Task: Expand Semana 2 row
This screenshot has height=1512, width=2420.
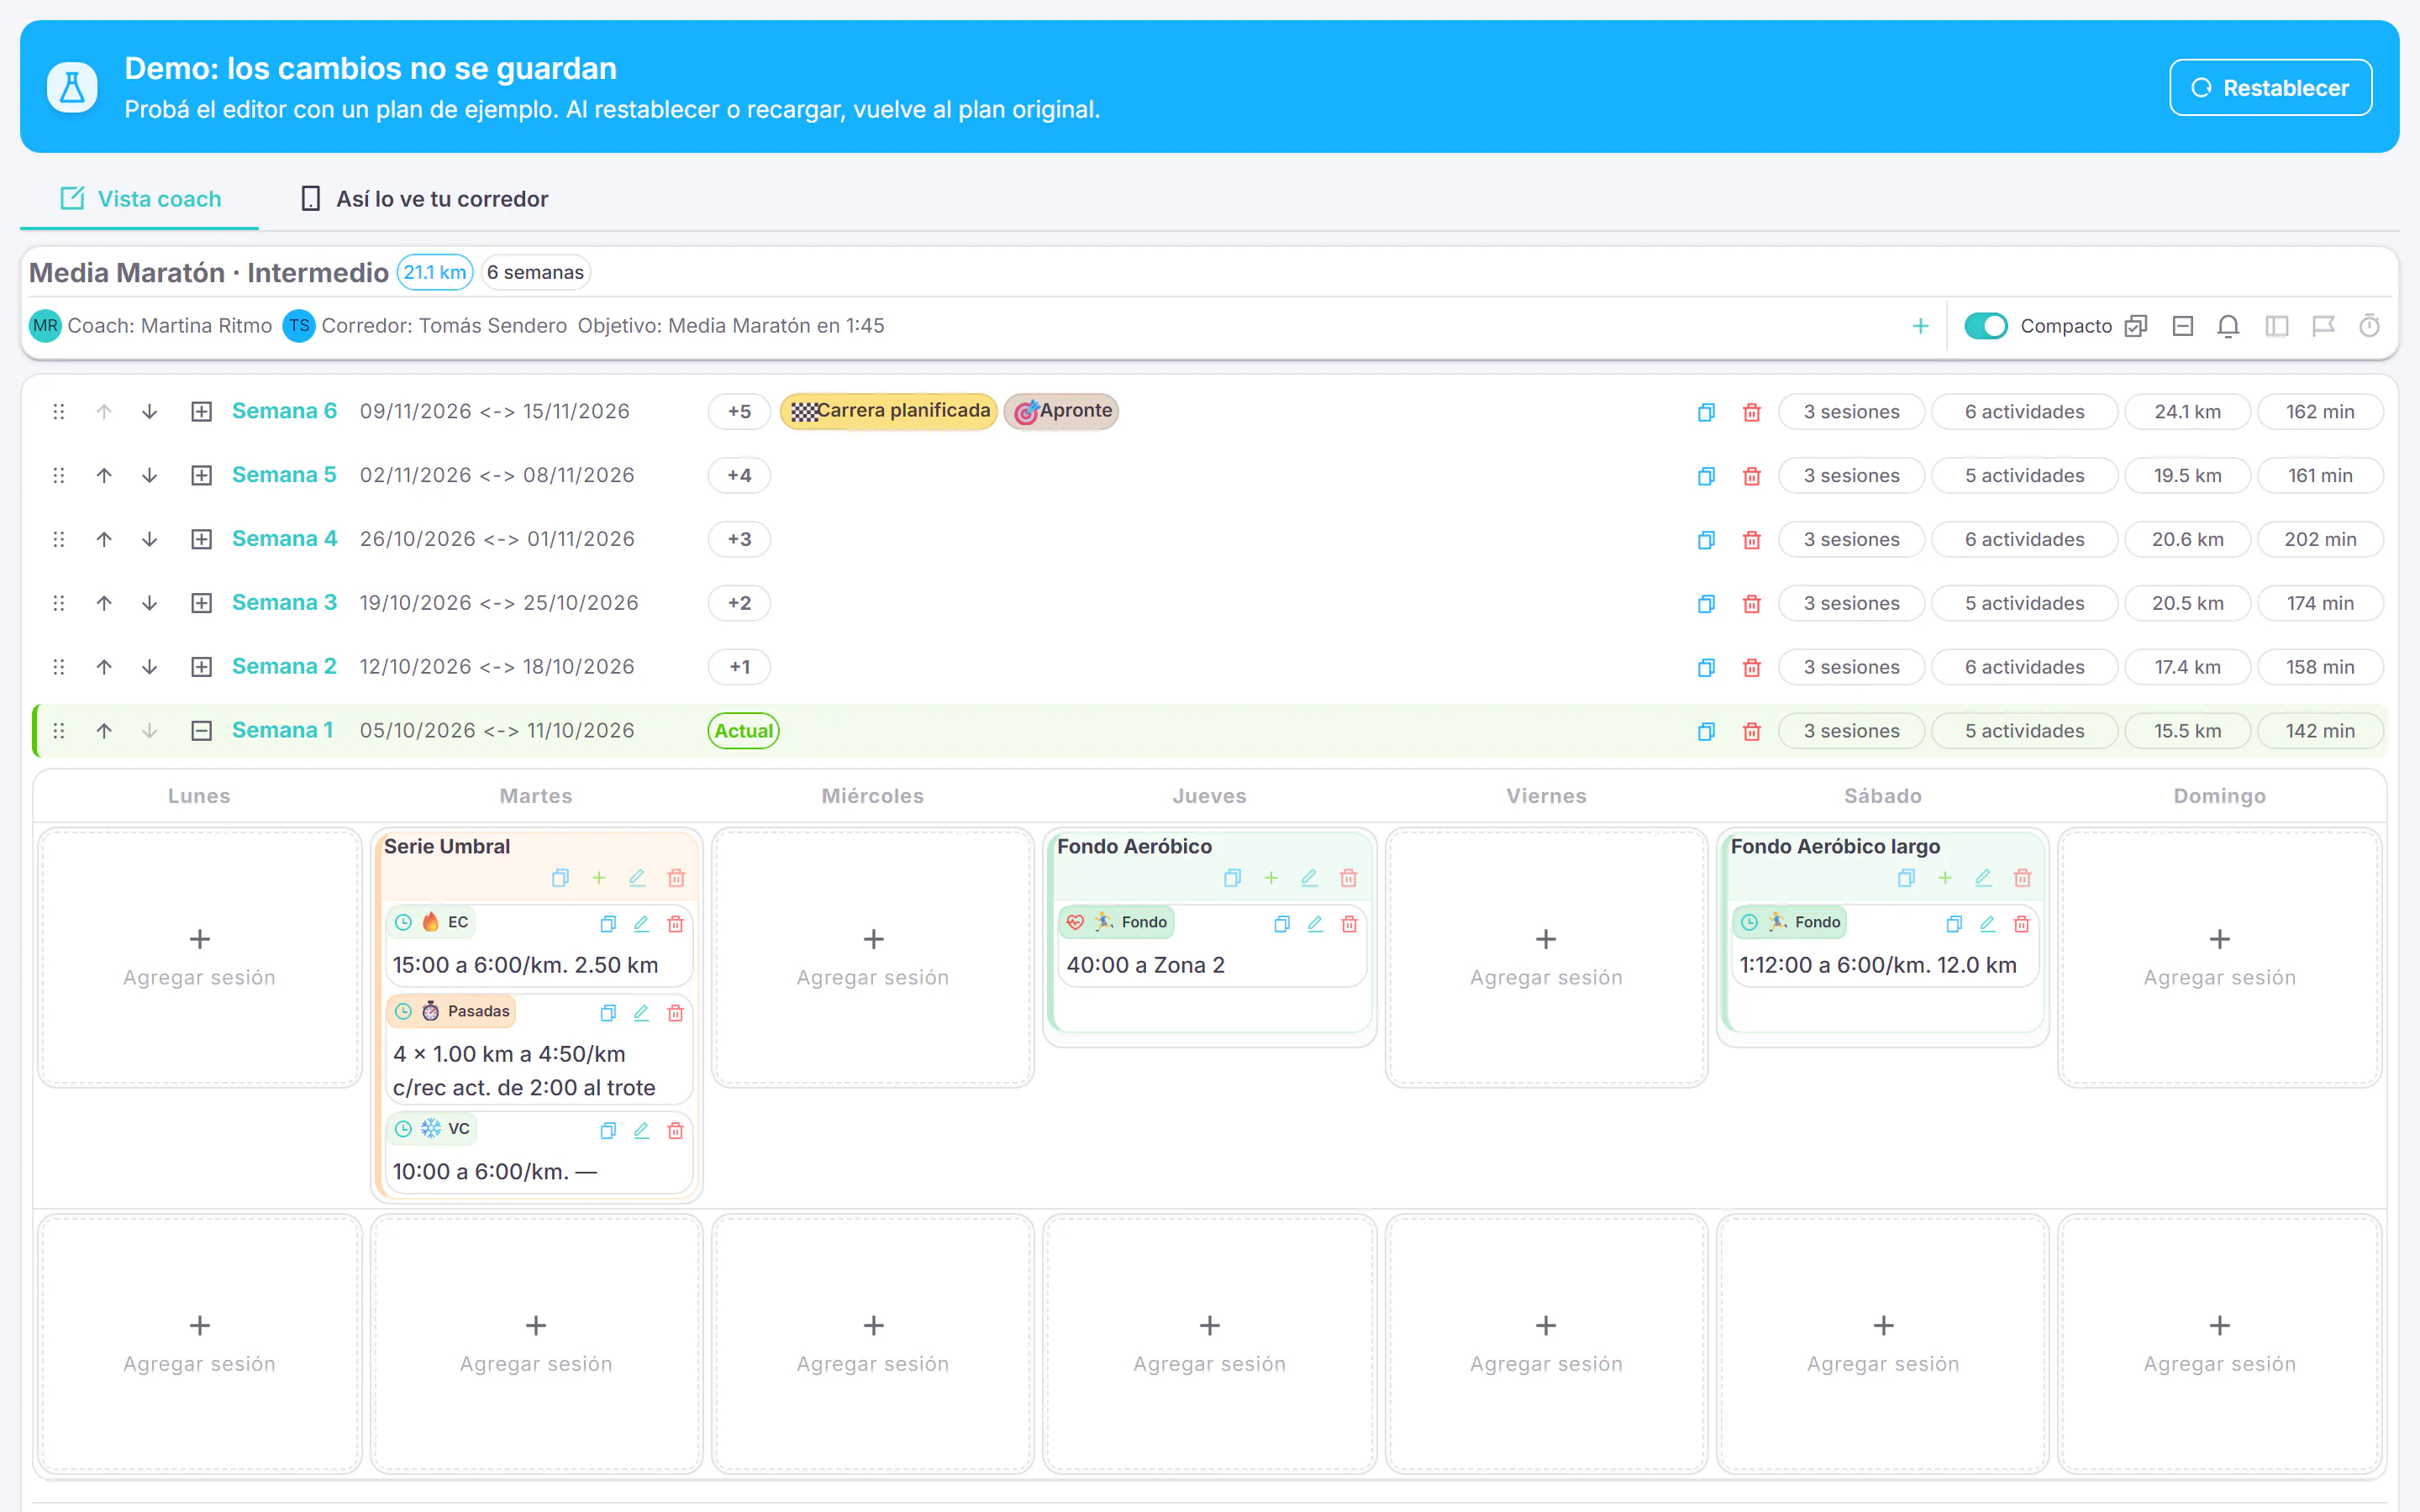Action: pos(201,667)
